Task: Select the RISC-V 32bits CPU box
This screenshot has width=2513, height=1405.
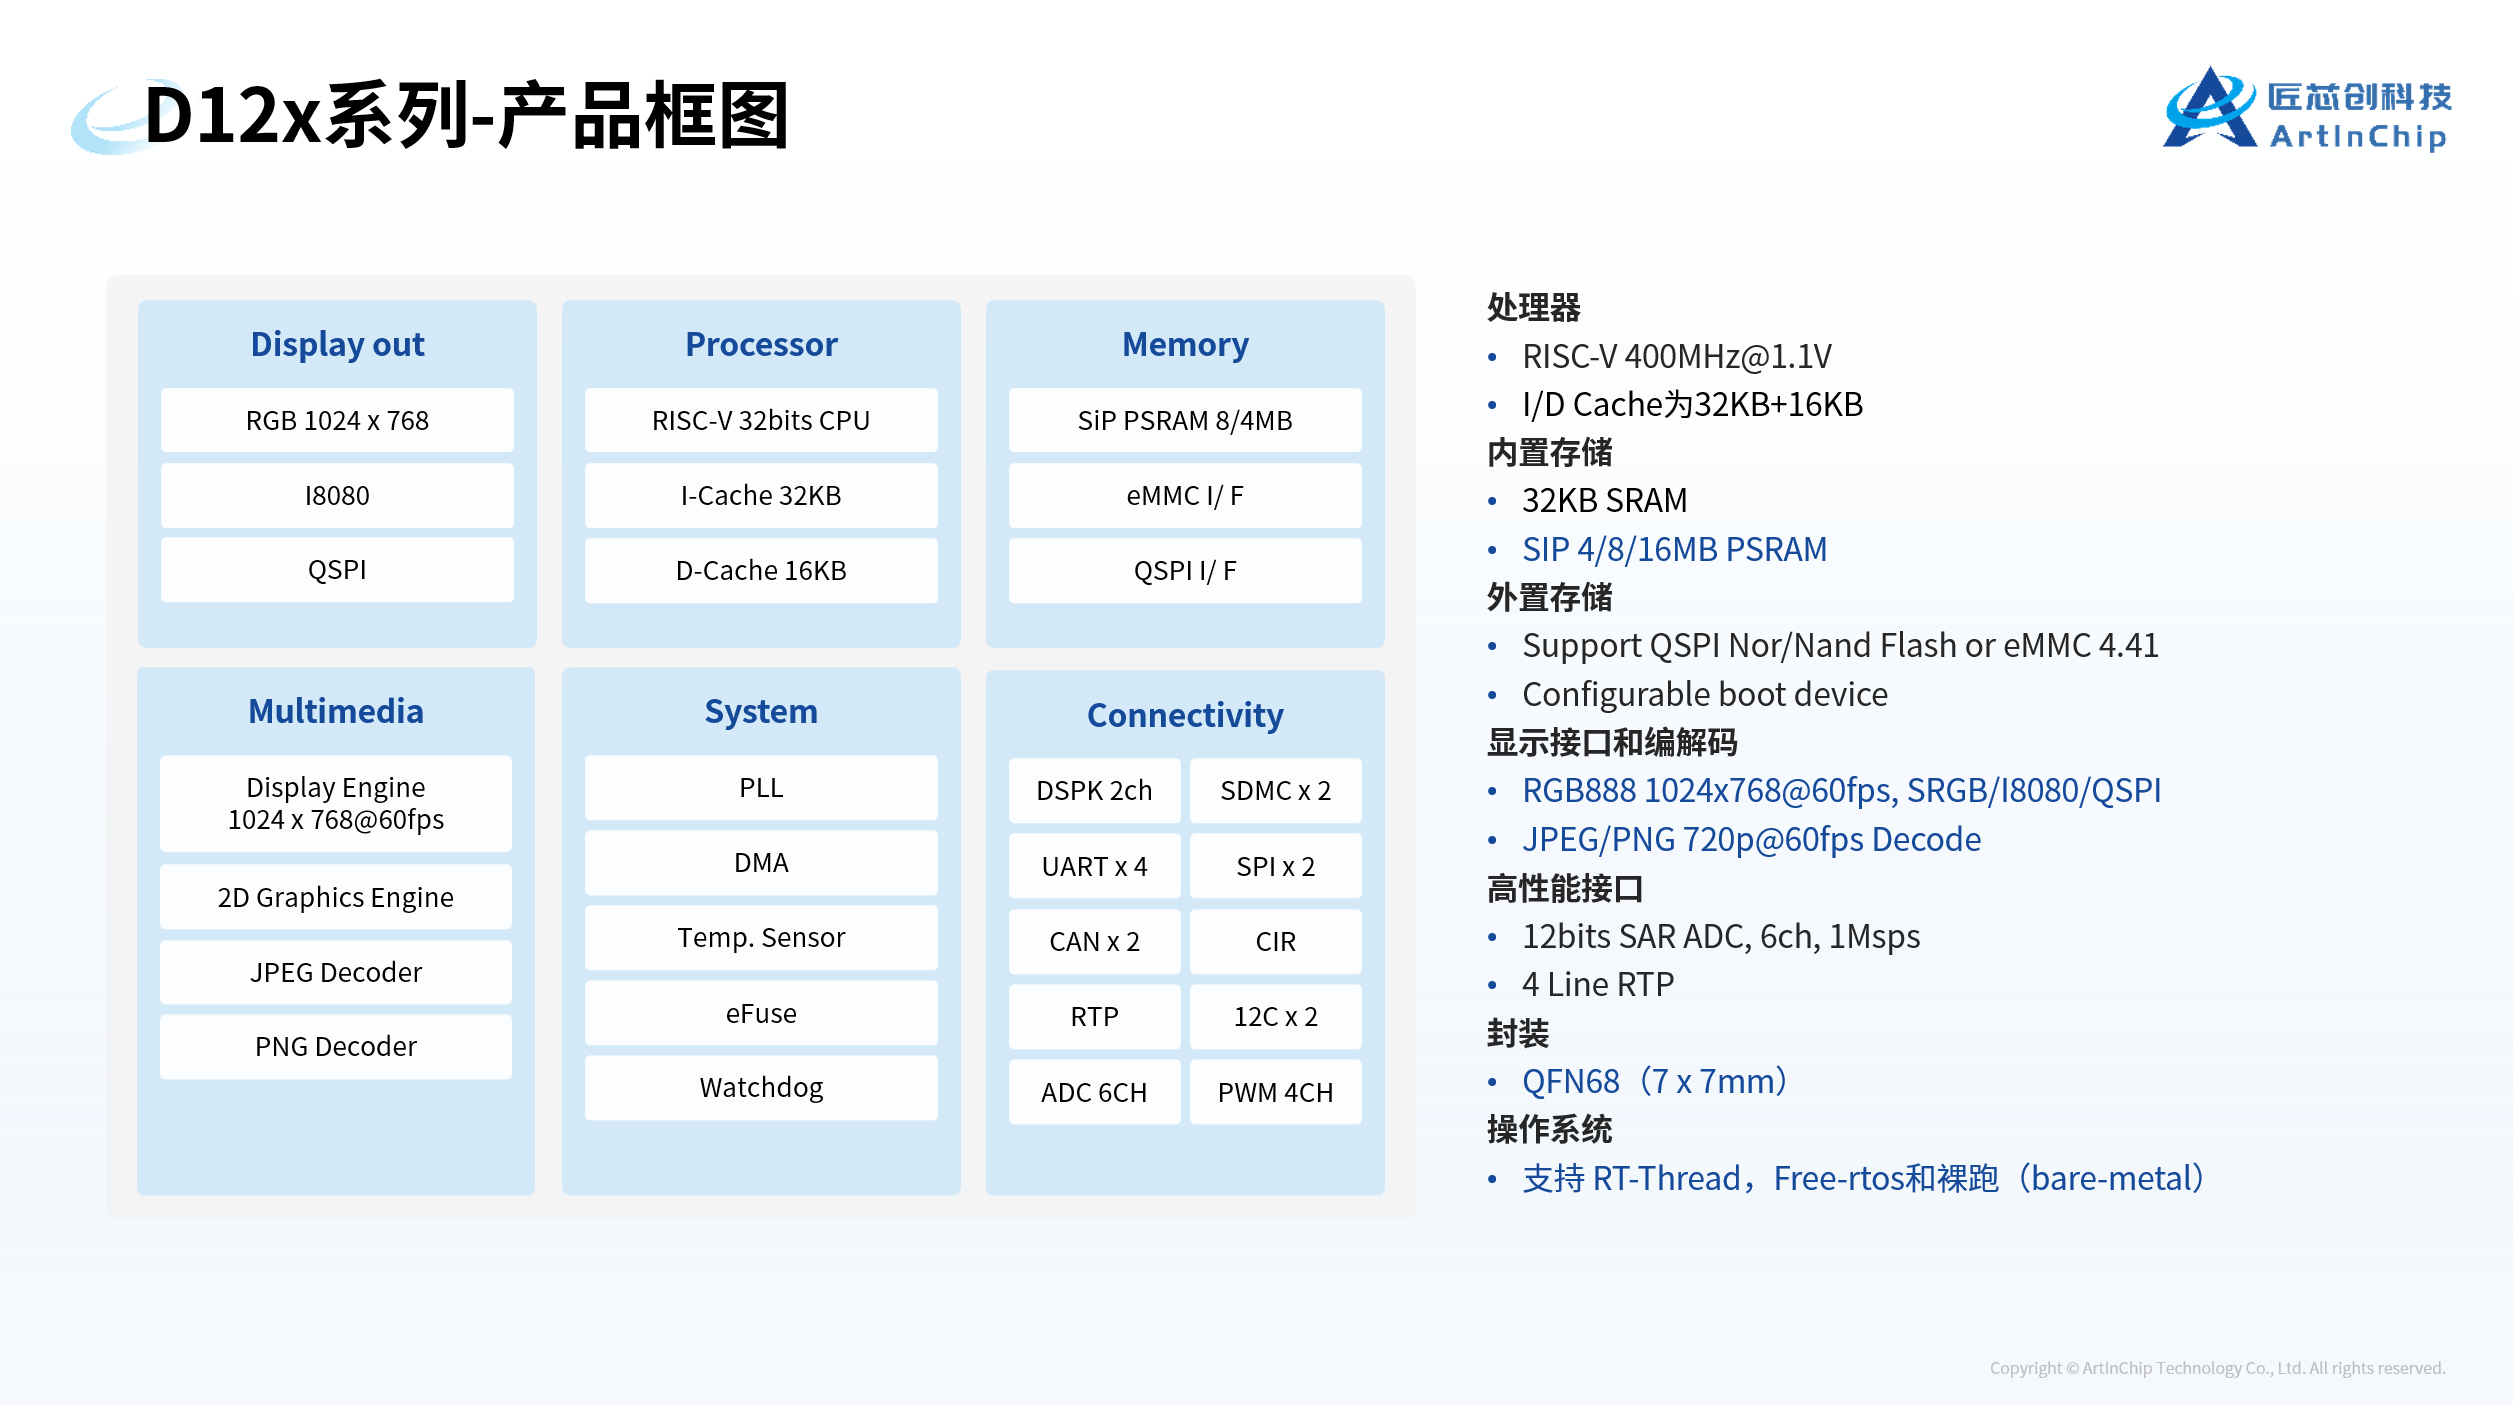Action: tap(761, 420)
